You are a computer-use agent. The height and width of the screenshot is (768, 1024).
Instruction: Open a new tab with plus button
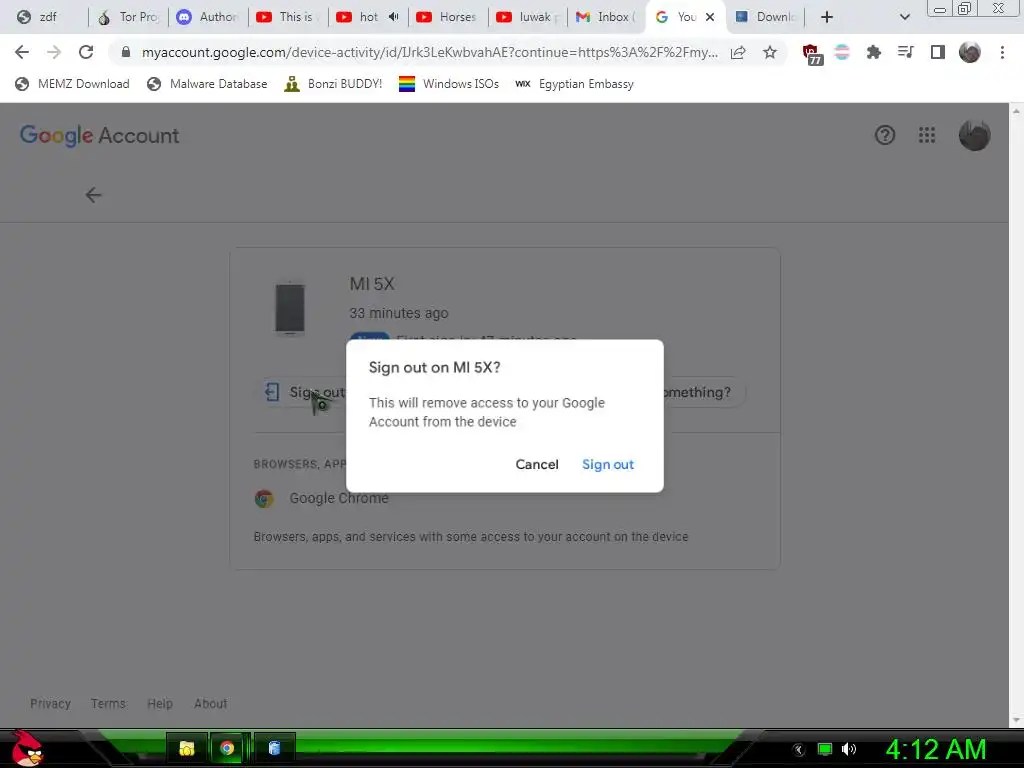point(827,17)
